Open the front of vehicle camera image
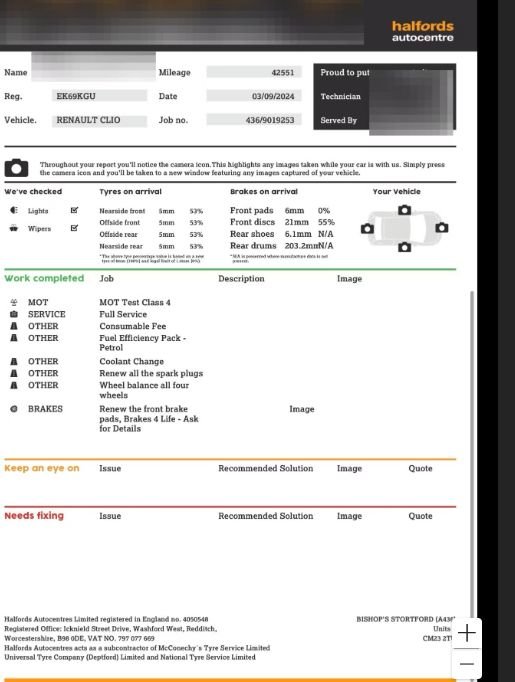The width and height of the screenshot is (515, 682). [x=405, y=210]
